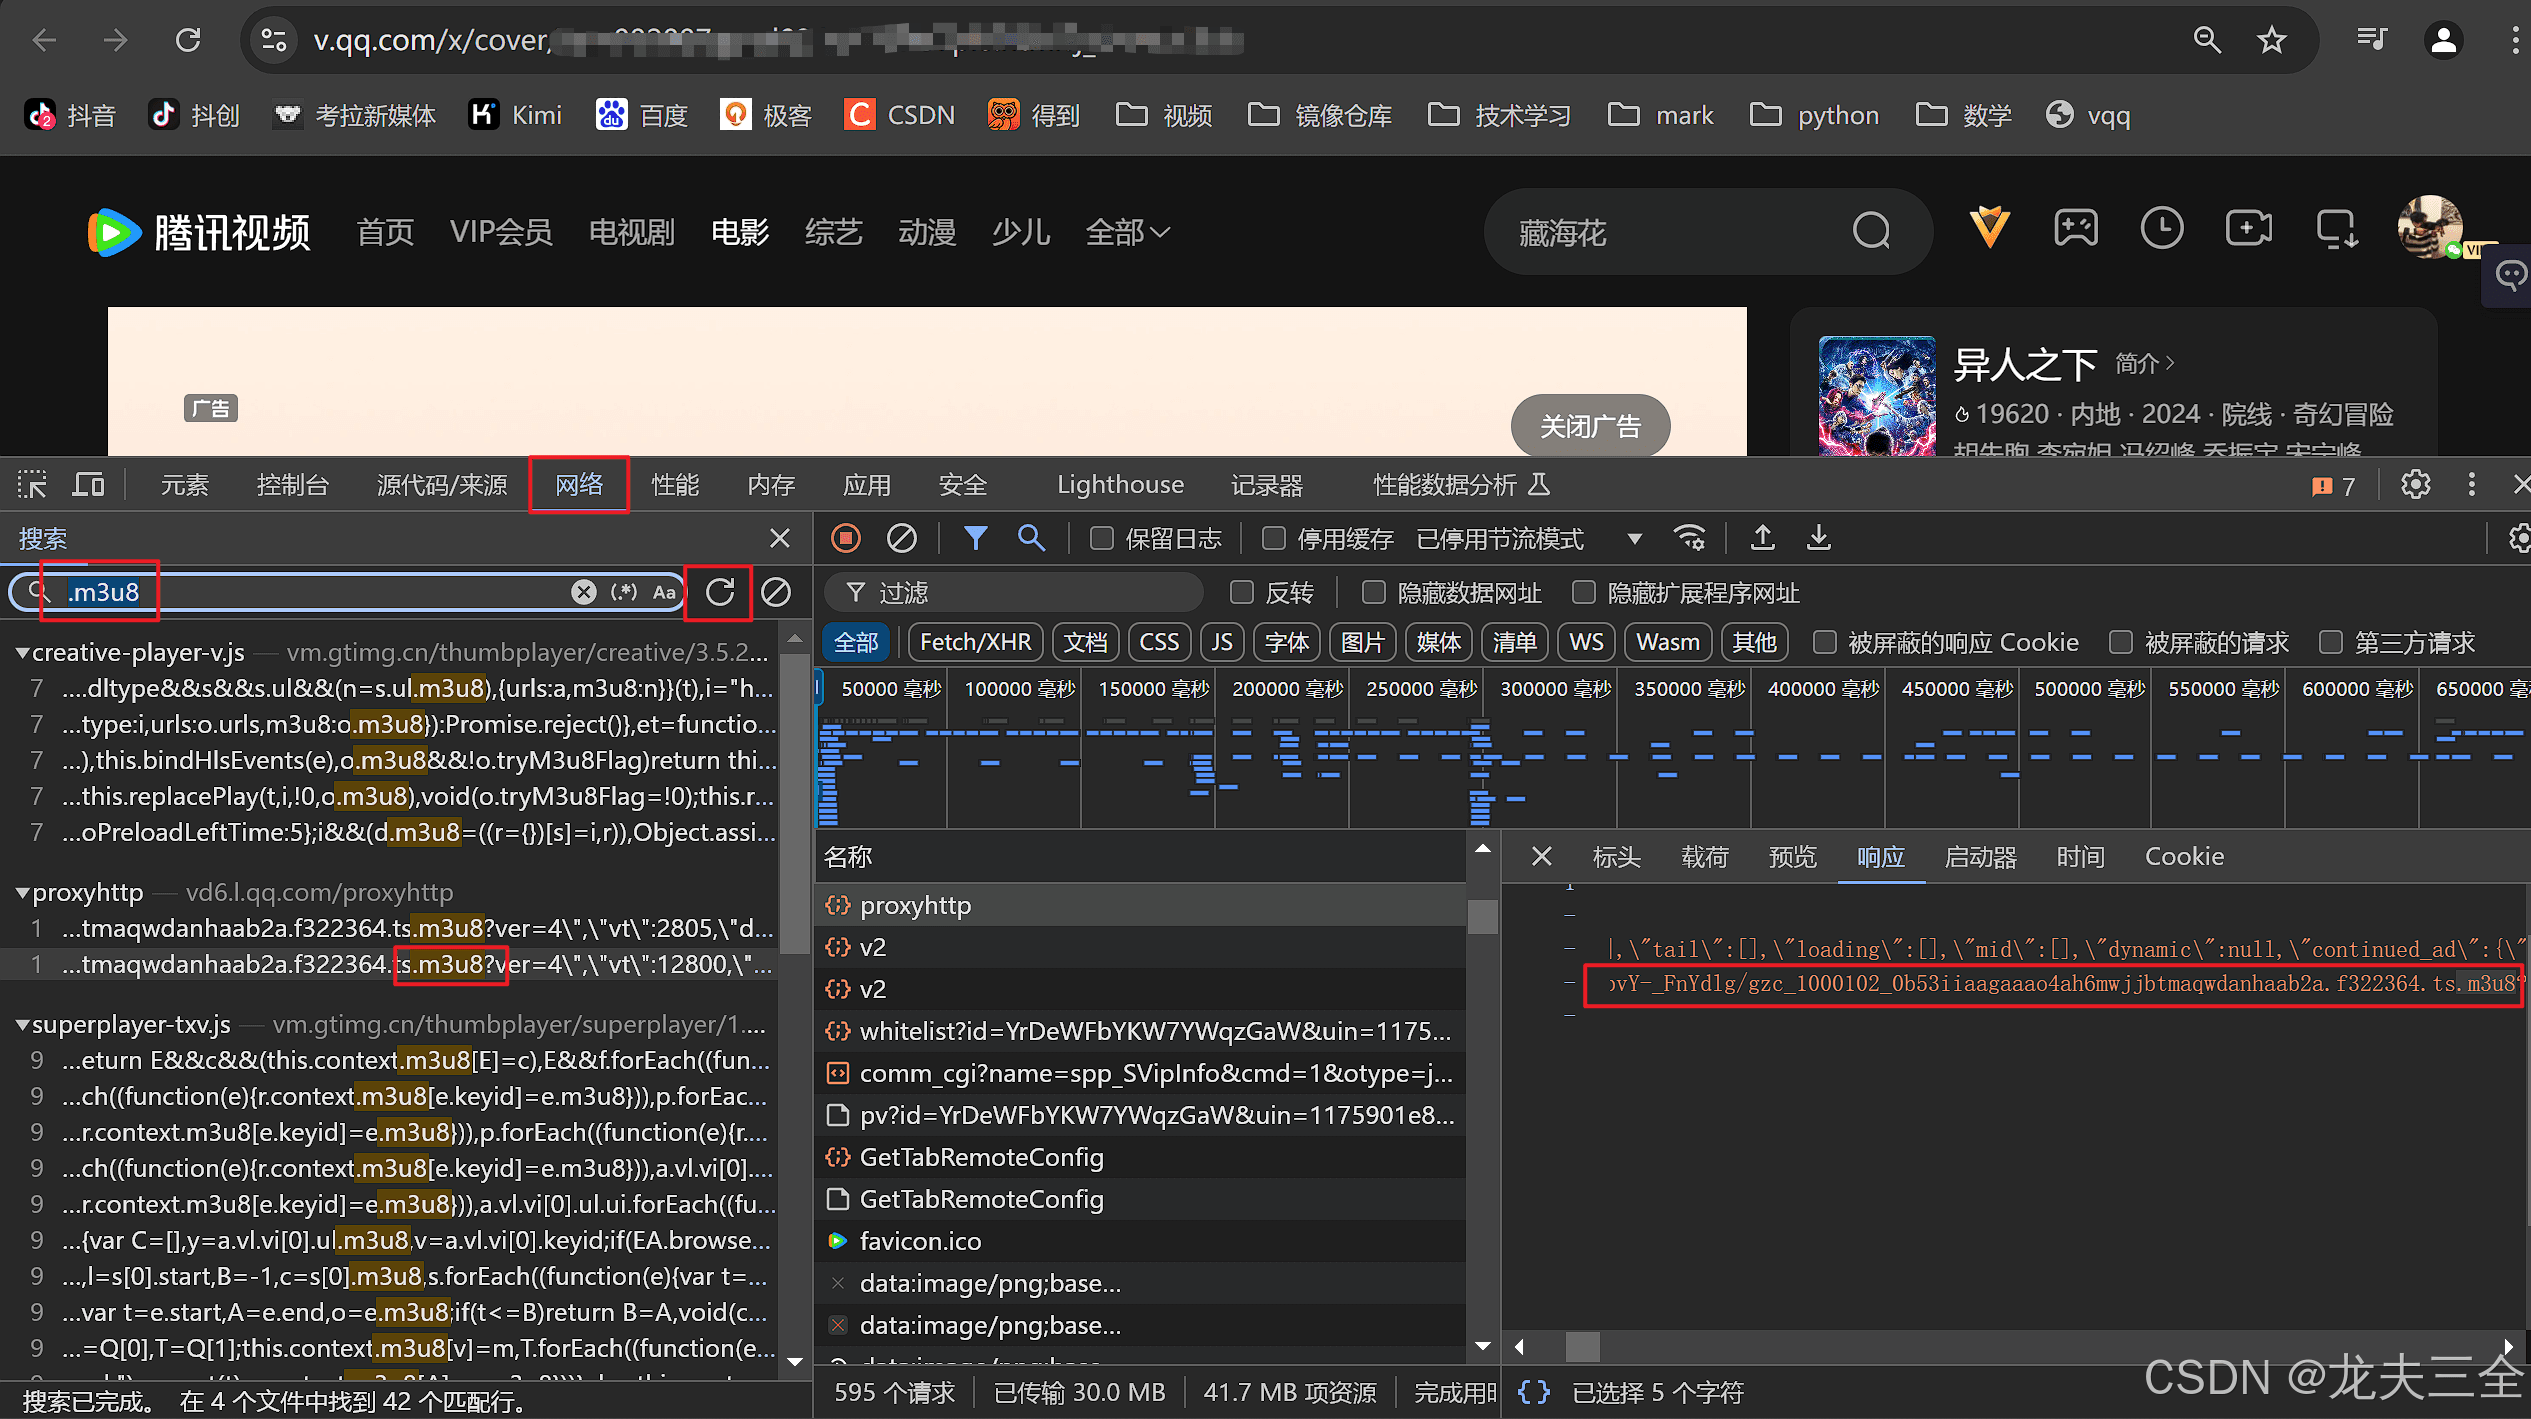Screen dimensions: 2531x1419
Task: Open the CSDN bookmark
Action: (x=900, y=115)
